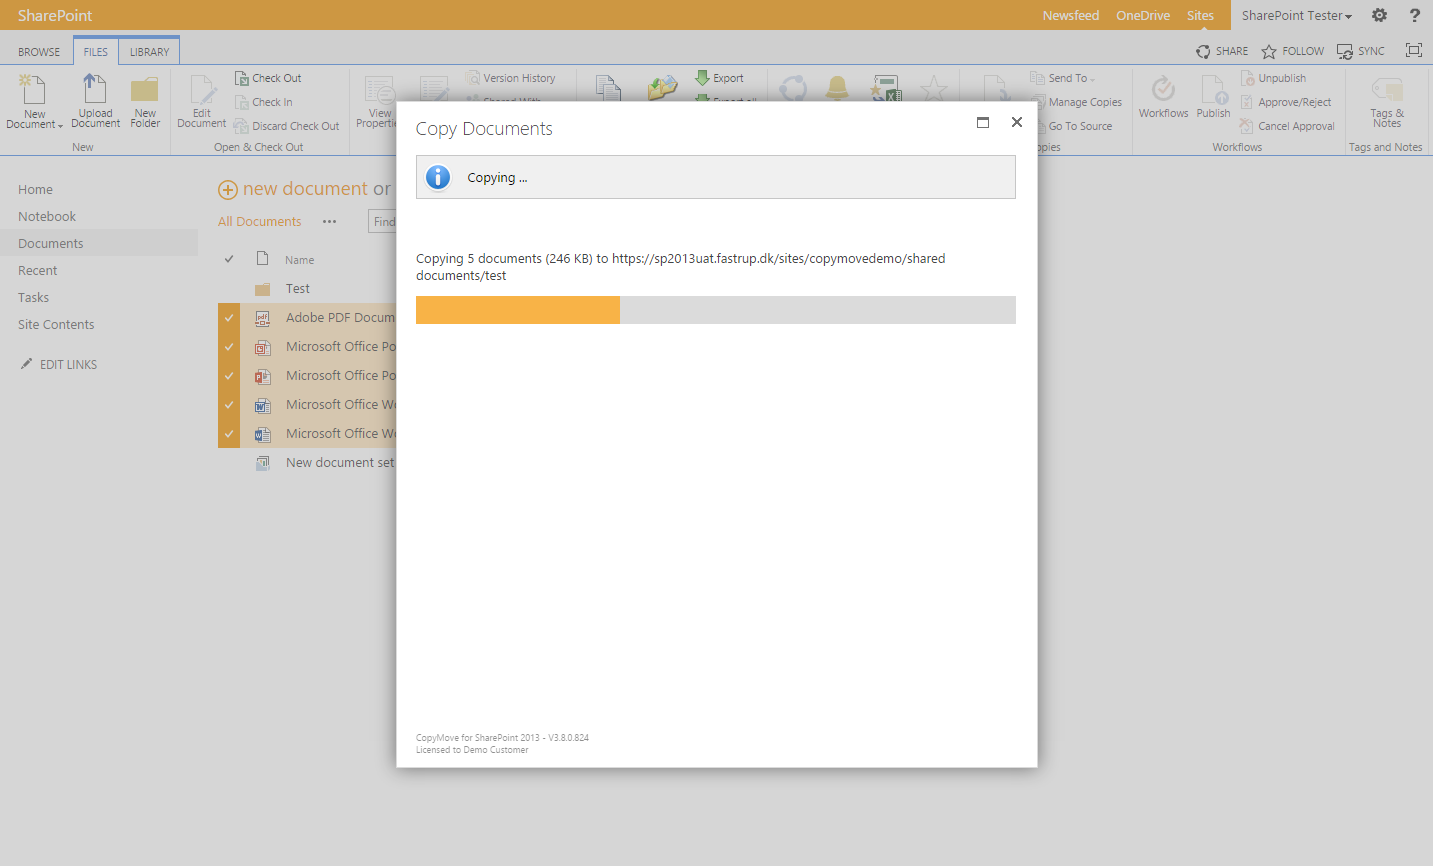This screenshot has width=1433, height=866.
Task: Click EDIT LINKS in the left navigation
Action: 59,364
